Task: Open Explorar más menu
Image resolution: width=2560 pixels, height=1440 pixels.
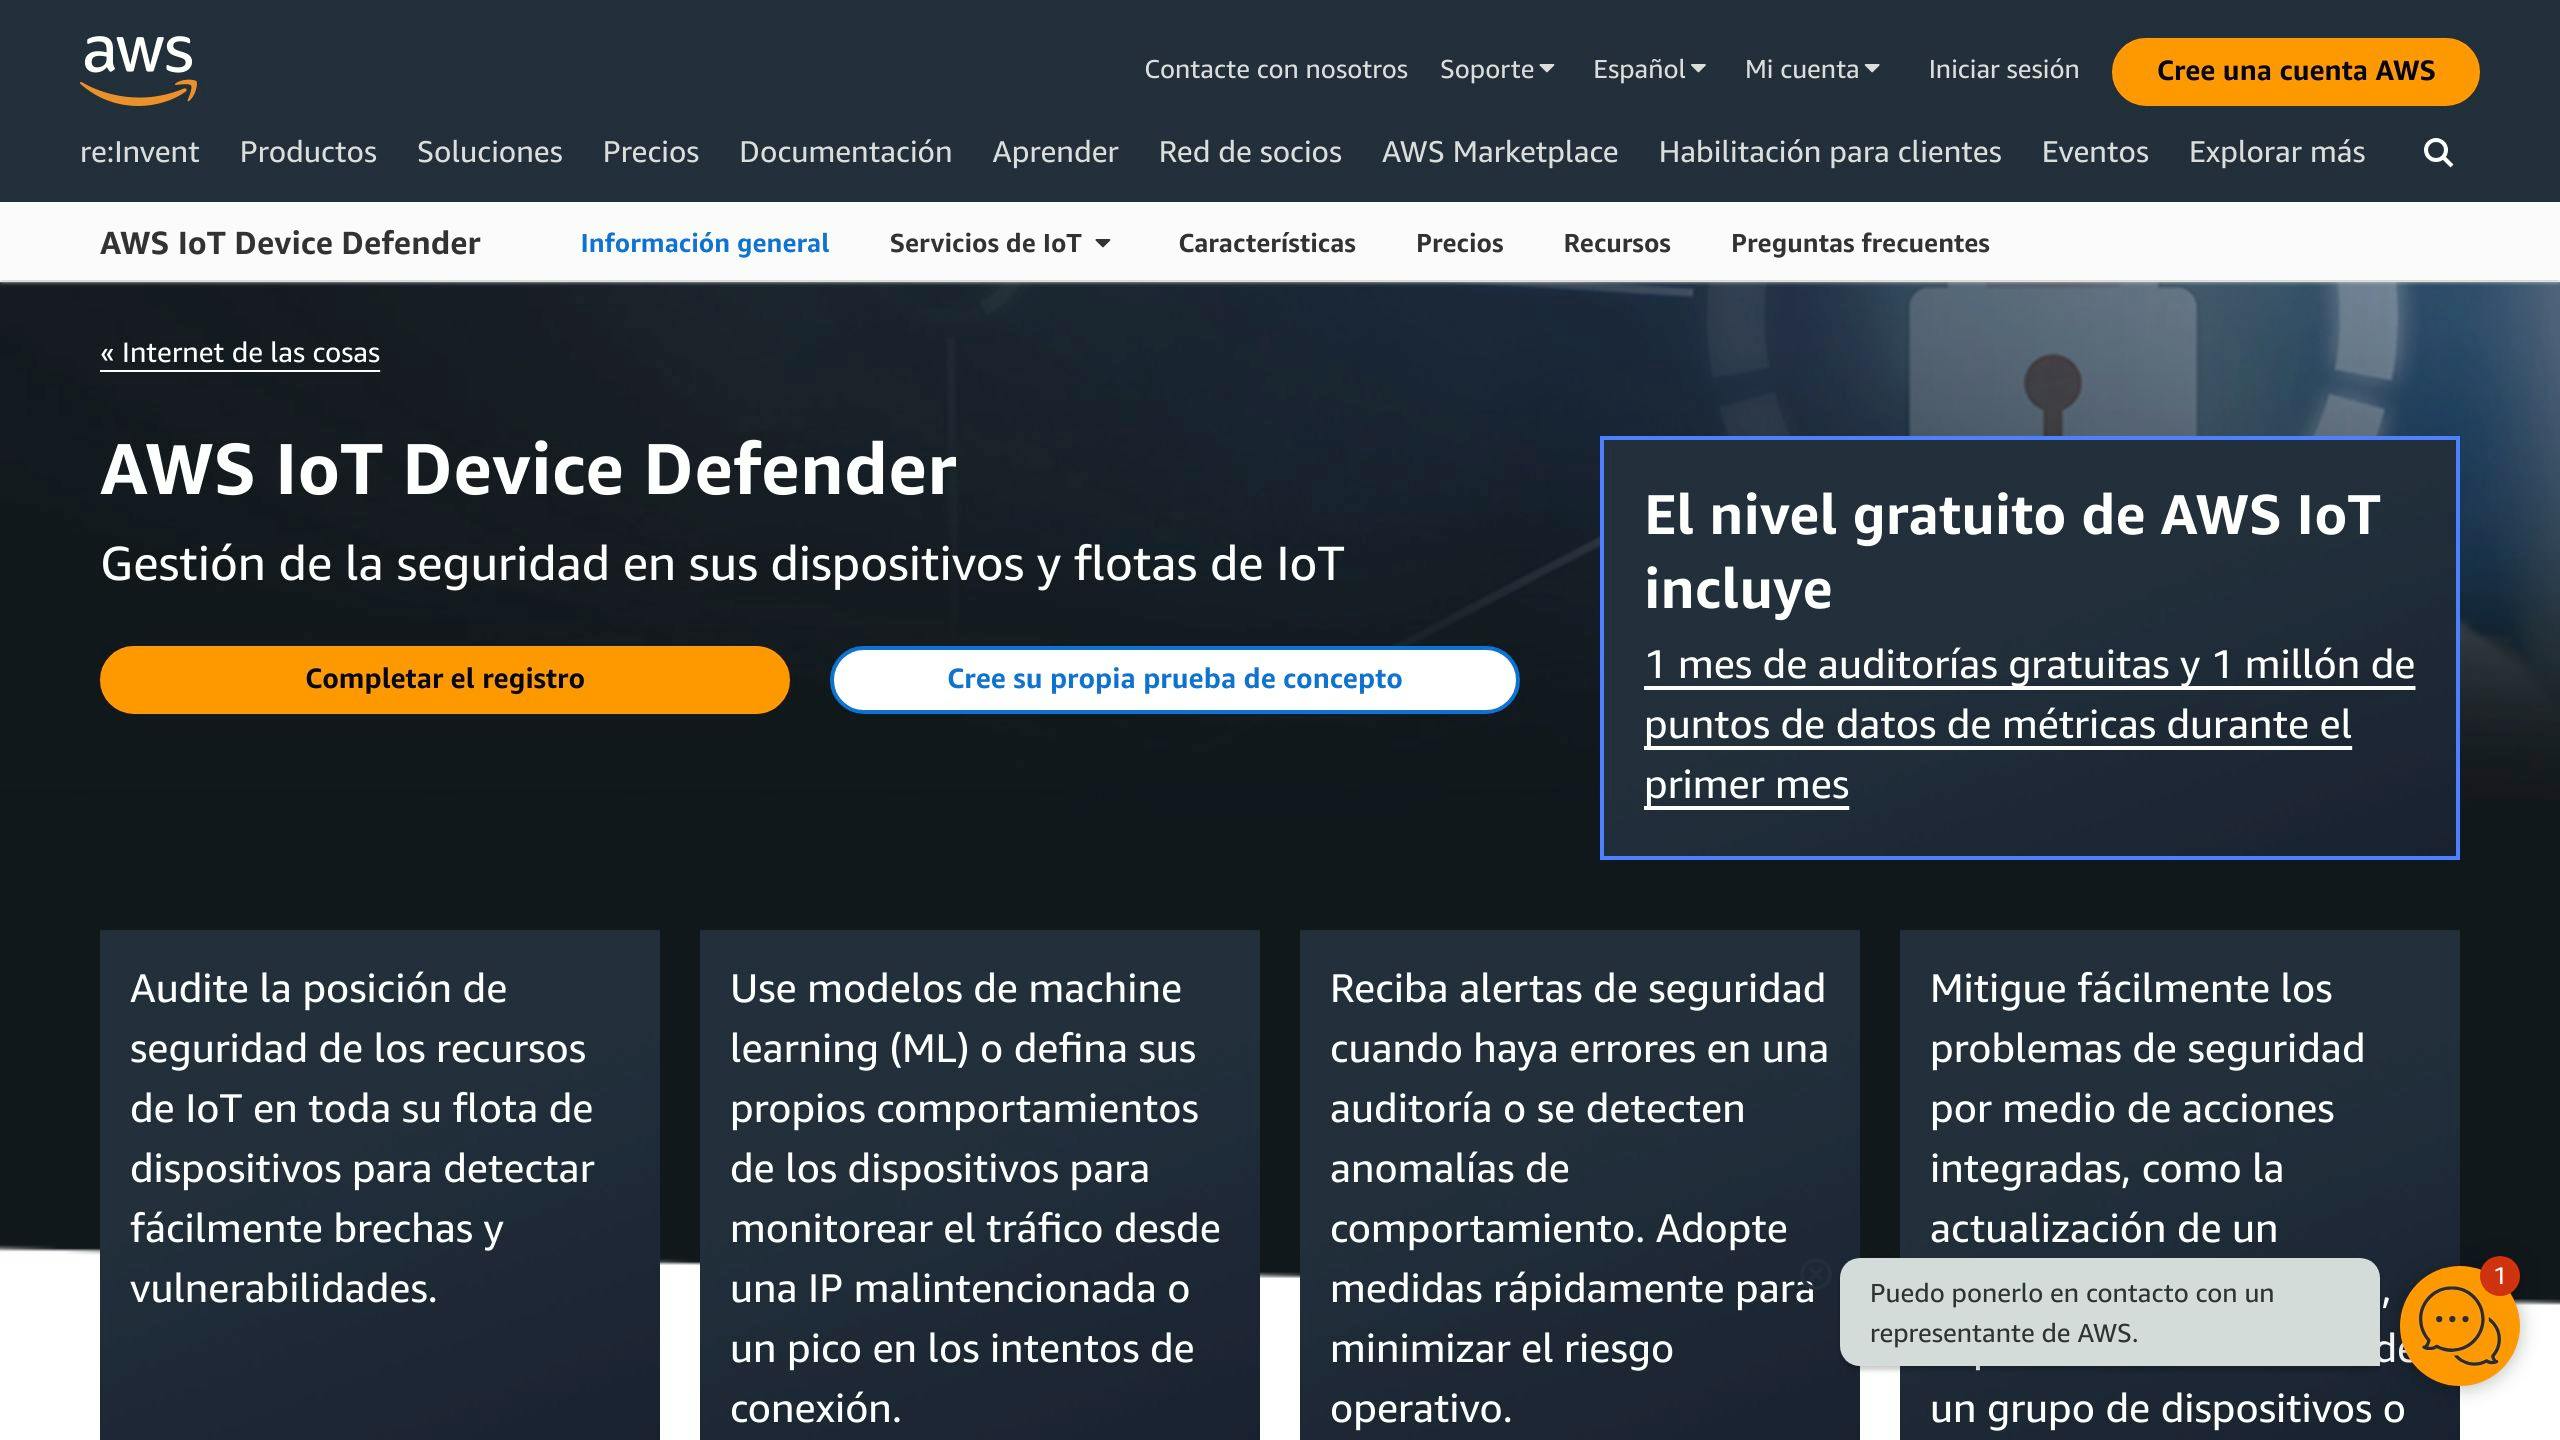Action: (x=2277, y=152)
